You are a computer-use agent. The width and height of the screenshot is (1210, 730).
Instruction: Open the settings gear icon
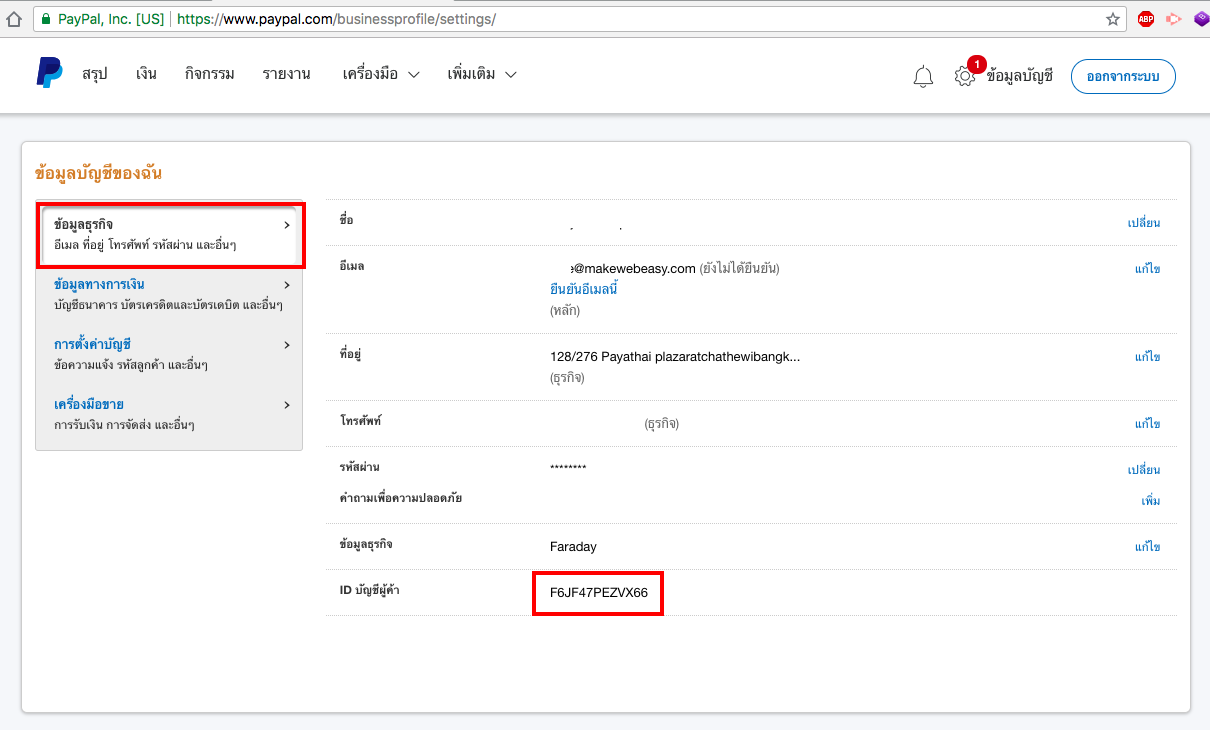coord(964,76)
